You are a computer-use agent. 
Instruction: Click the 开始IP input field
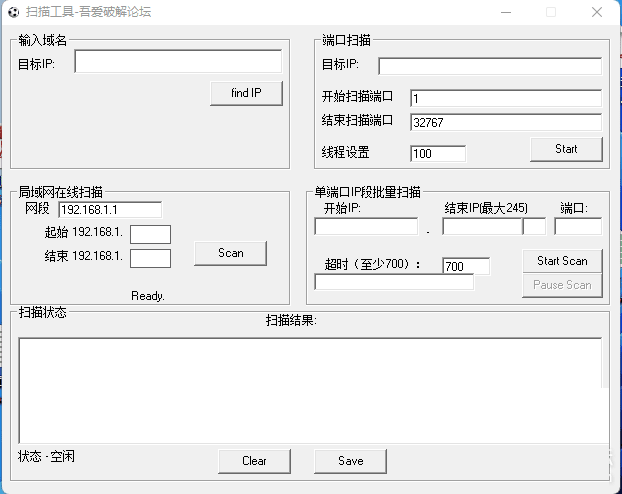[x=366, y=226]
